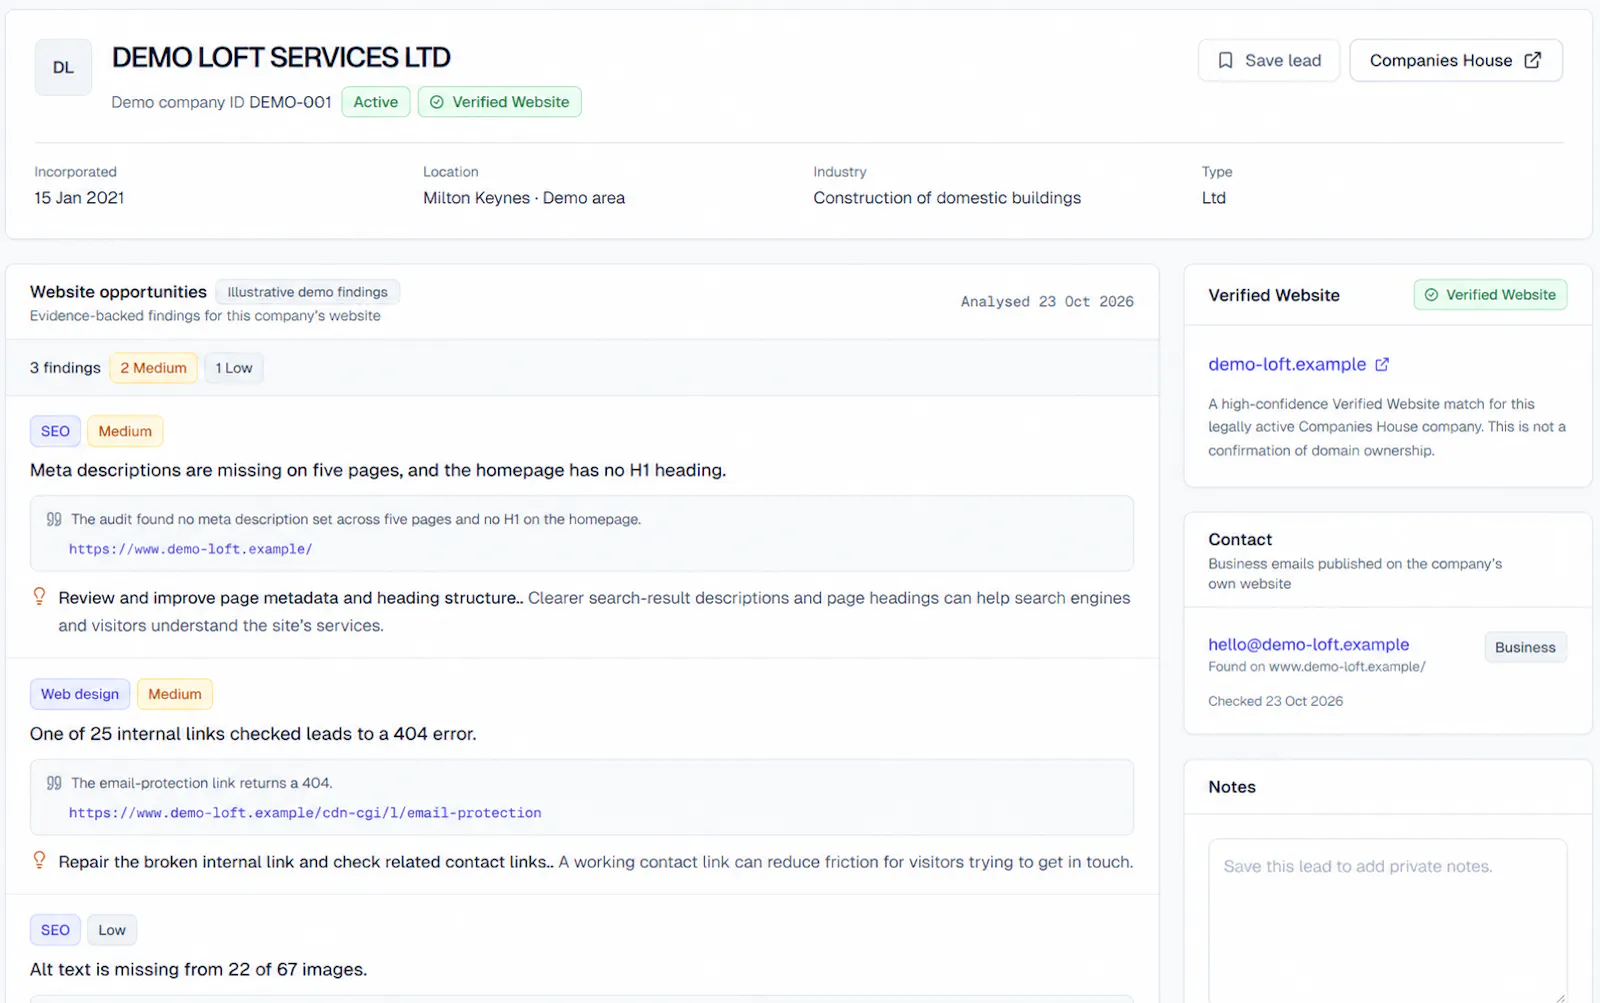Image resolution: width=1600 pixels, height=1003 pixels.
Task: Click the check icon in the header Verified Website badge
Action: (437, 102)
